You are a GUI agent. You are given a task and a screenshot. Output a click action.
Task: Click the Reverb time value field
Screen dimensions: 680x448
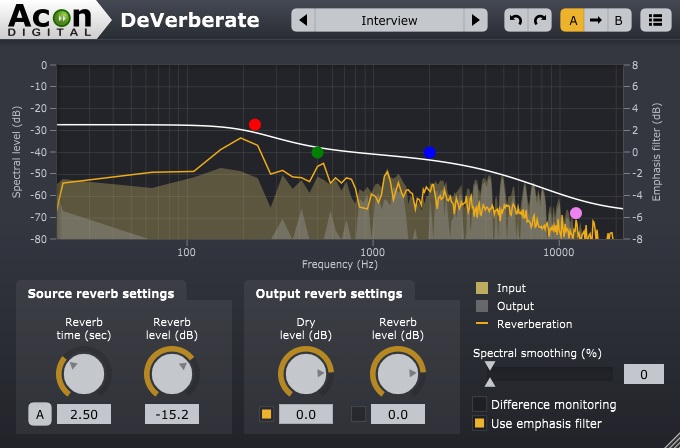(x=84, y=414)
